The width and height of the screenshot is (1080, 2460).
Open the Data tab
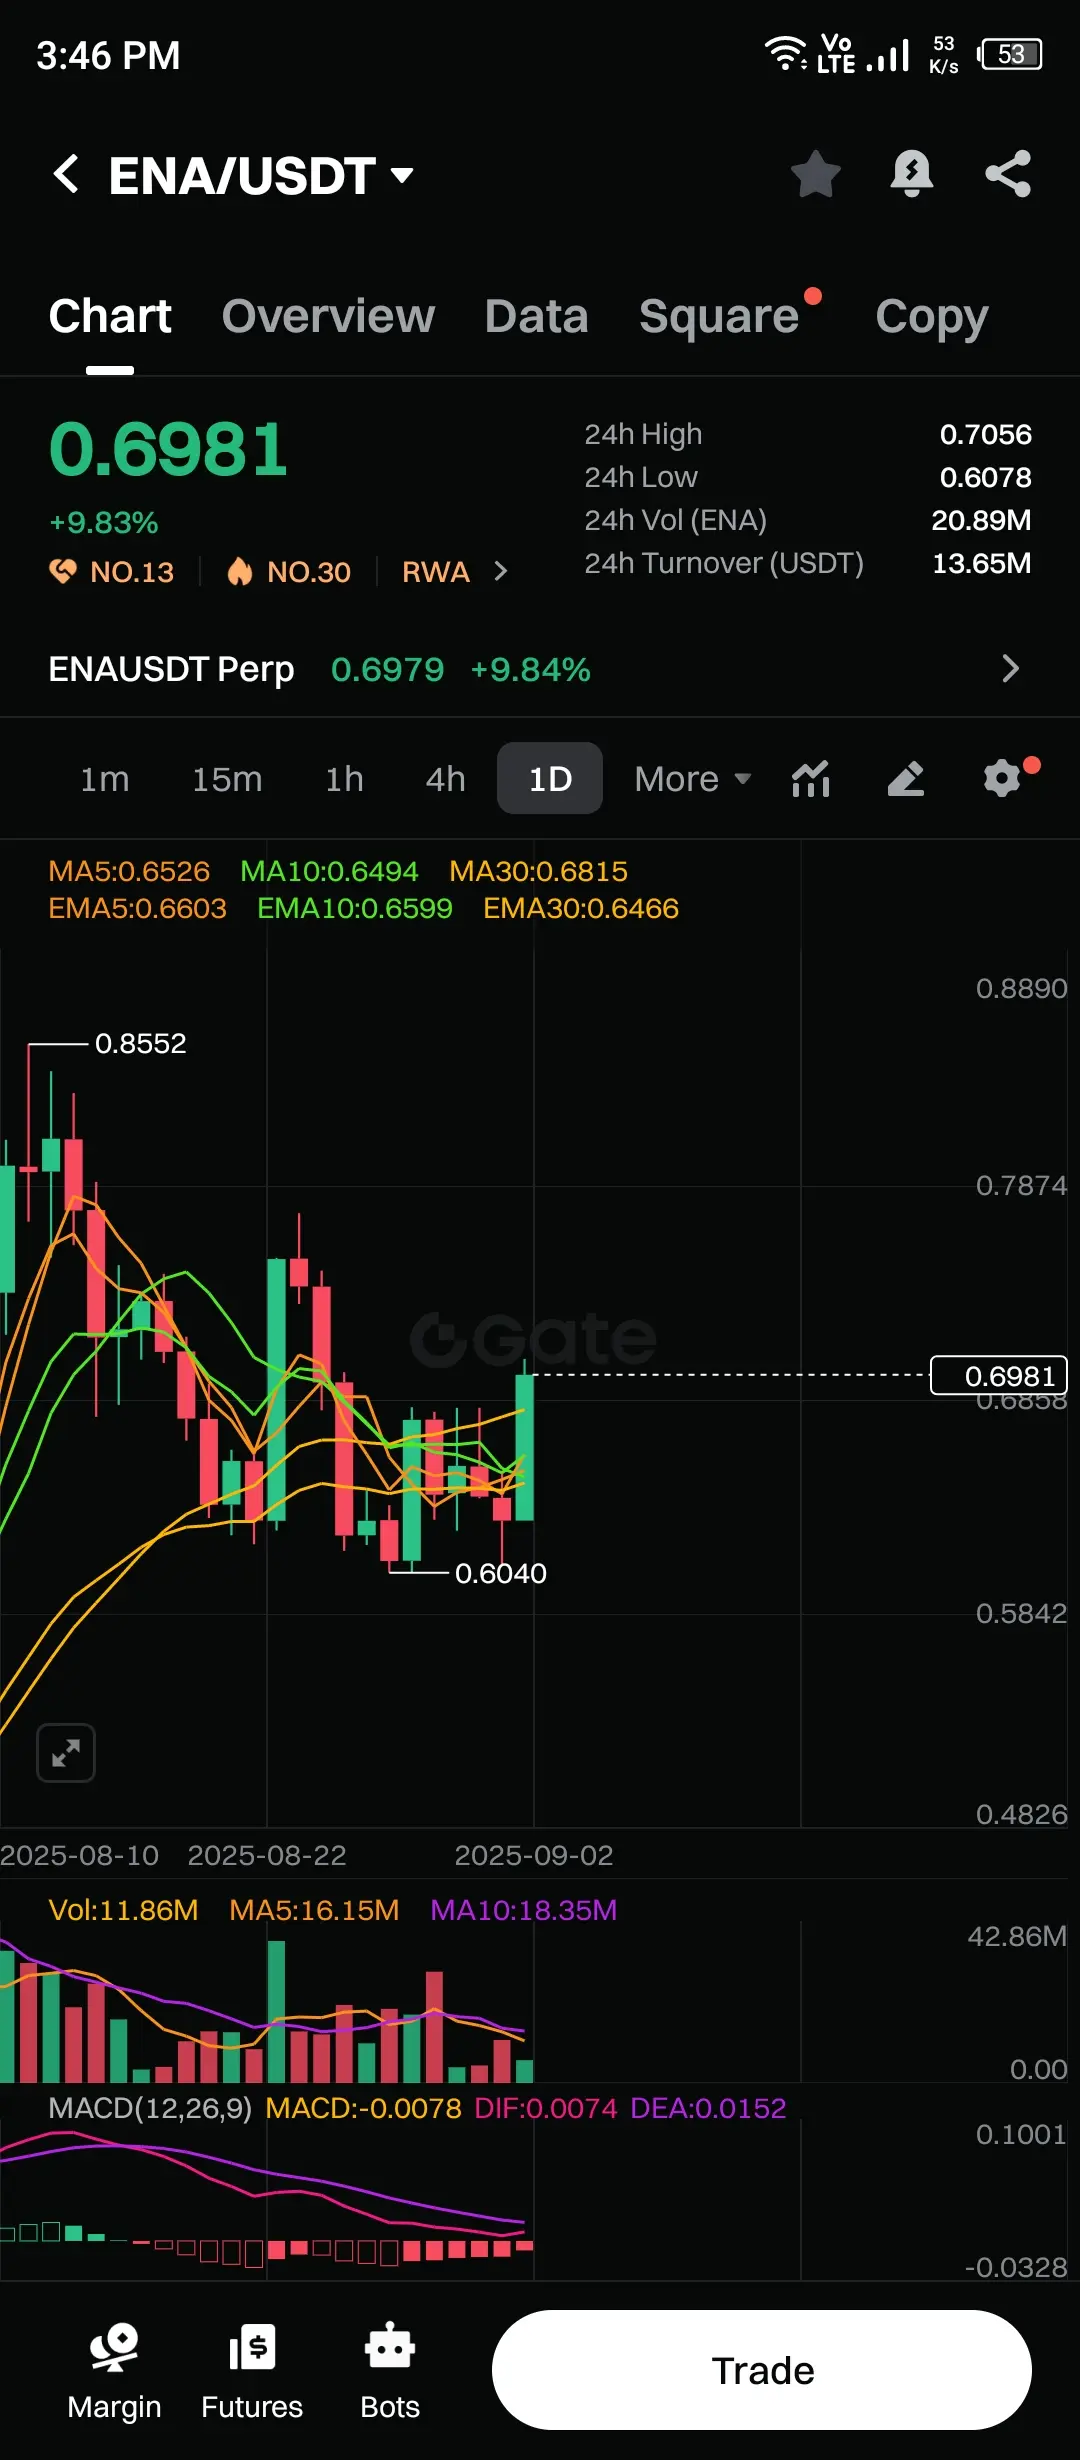coord(537,317)
